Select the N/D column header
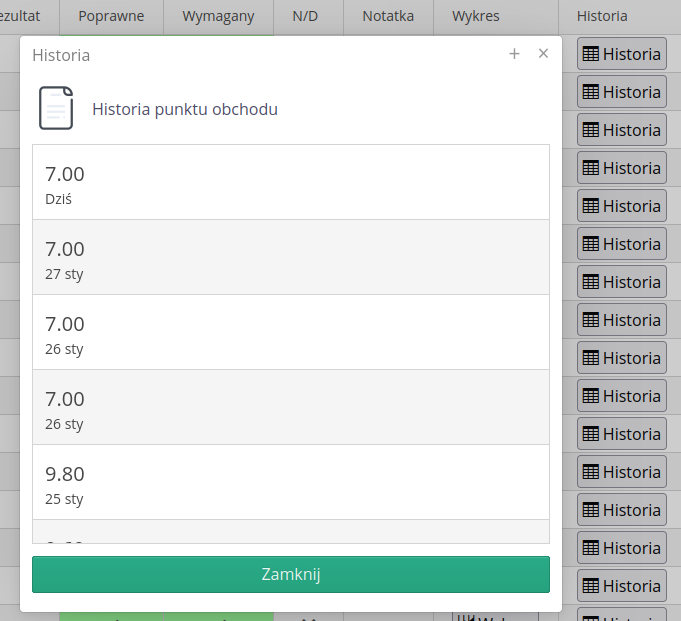This screenshot has height=621, width=681. point(305,16)
